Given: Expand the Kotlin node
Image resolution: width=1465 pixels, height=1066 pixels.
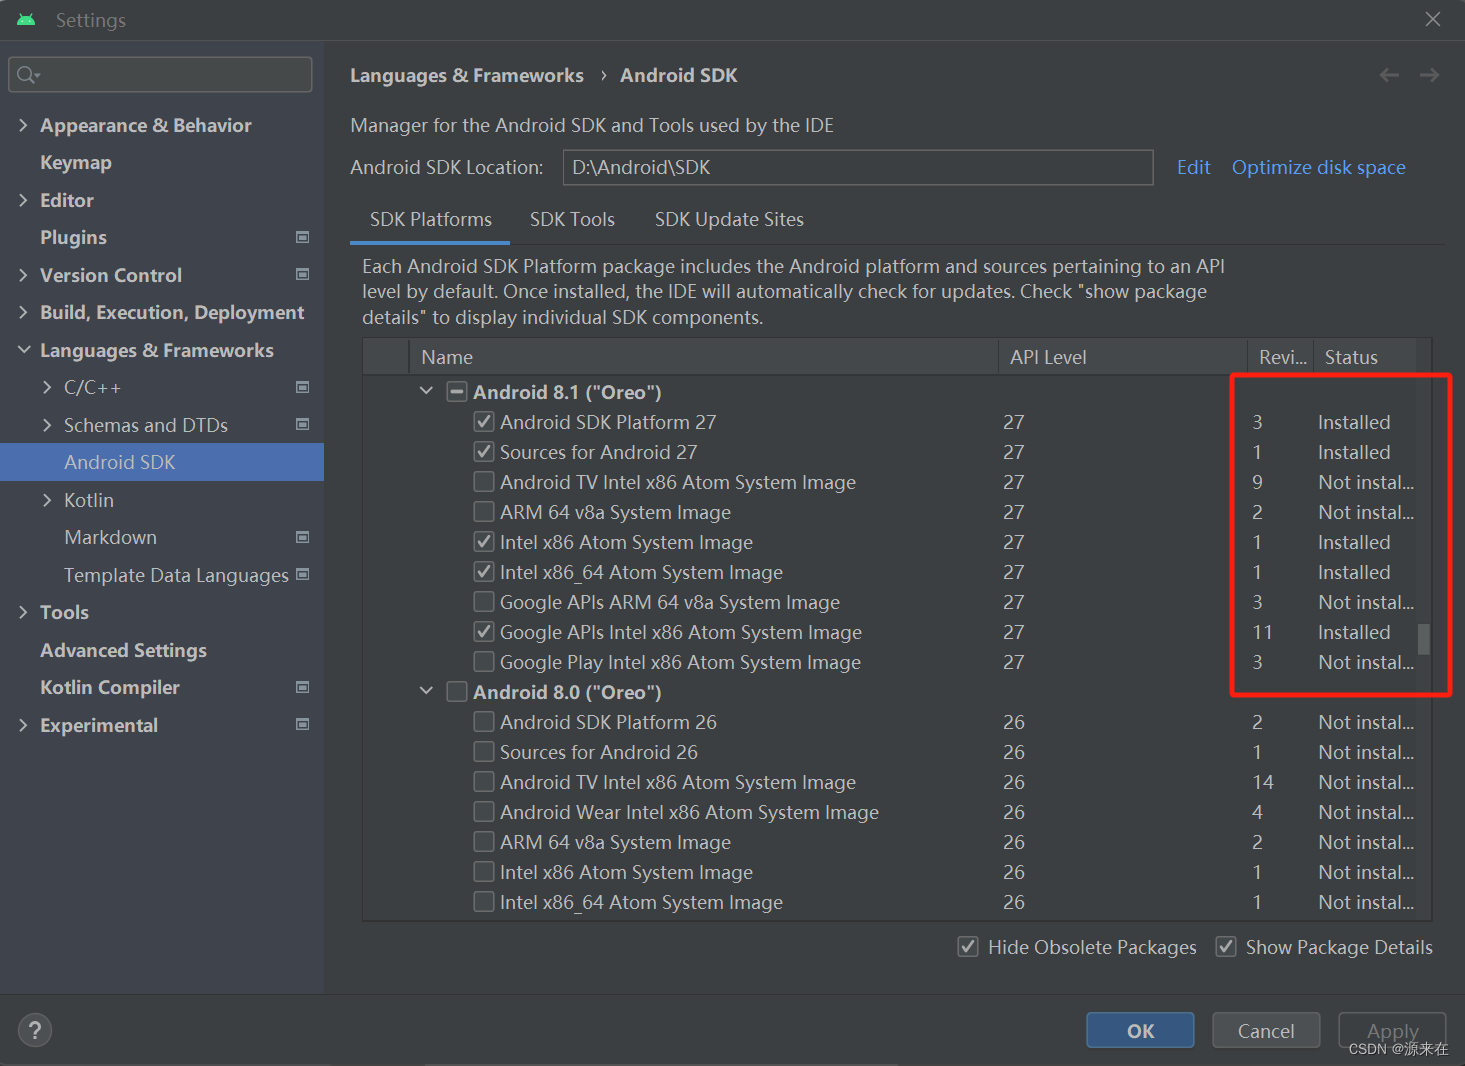Looking at the screenshot, I should coord(47,500).
